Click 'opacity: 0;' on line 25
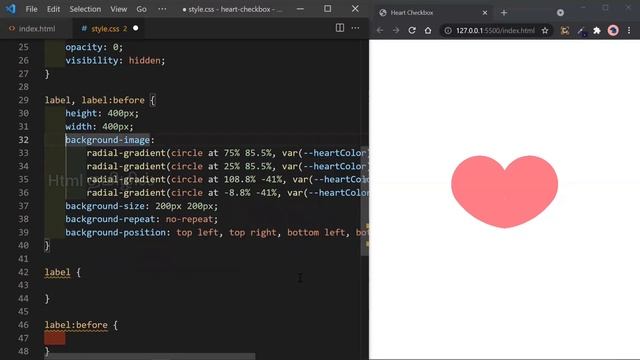Viewport: 640px width, 360px height. [x=94, y=47]
